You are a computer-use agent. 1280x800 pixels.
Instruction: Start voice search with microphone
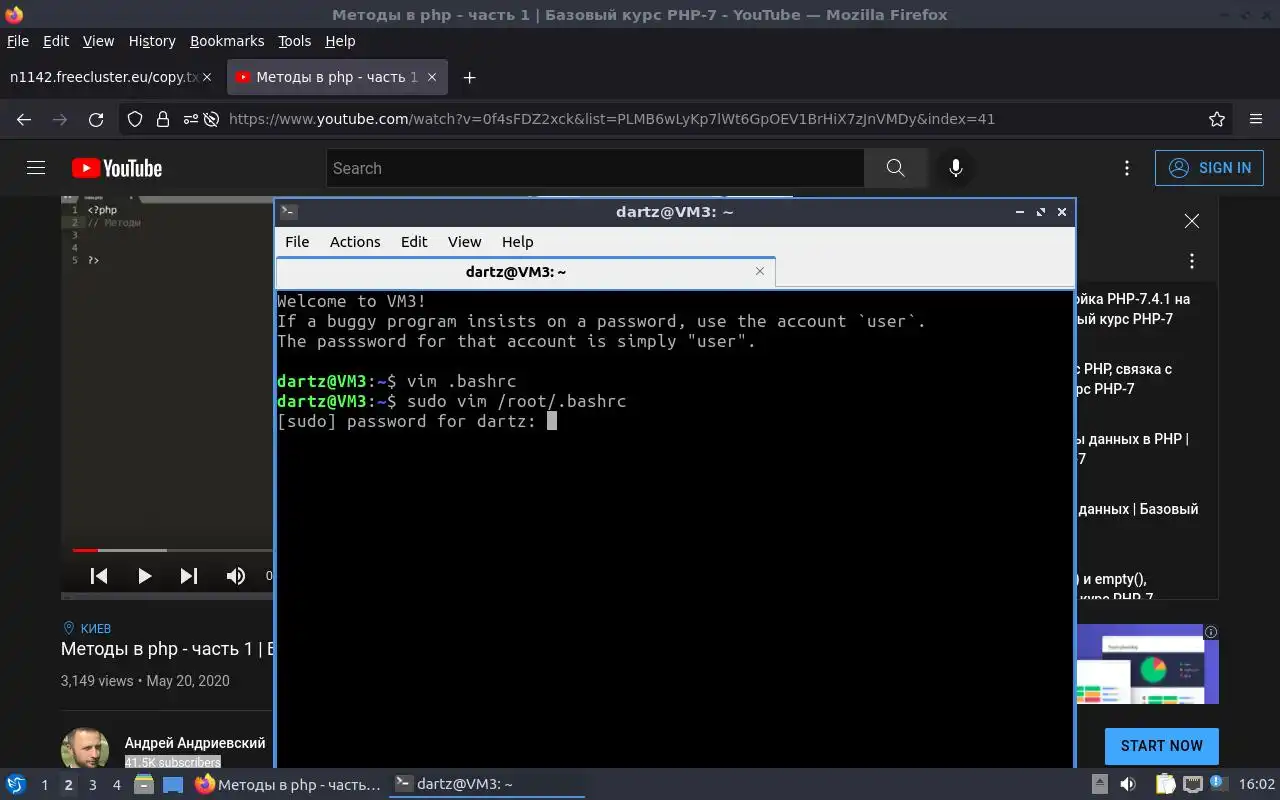[x=955, y=168]
